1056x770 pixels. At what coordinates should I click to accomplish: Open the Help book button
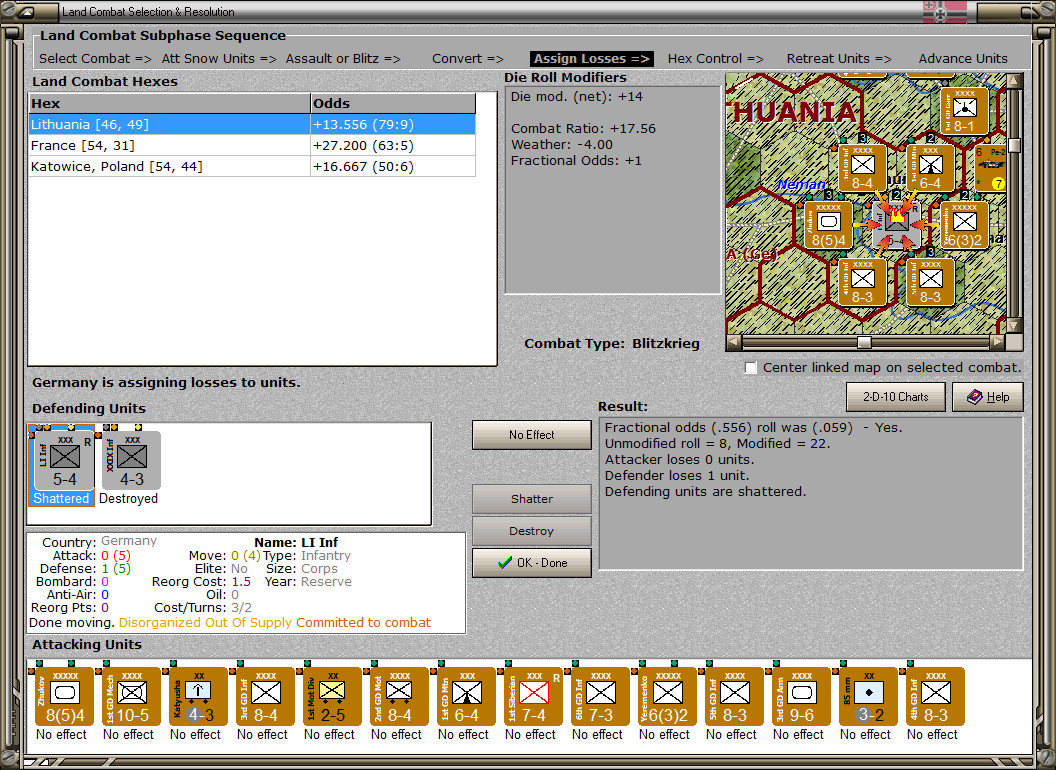988,397
